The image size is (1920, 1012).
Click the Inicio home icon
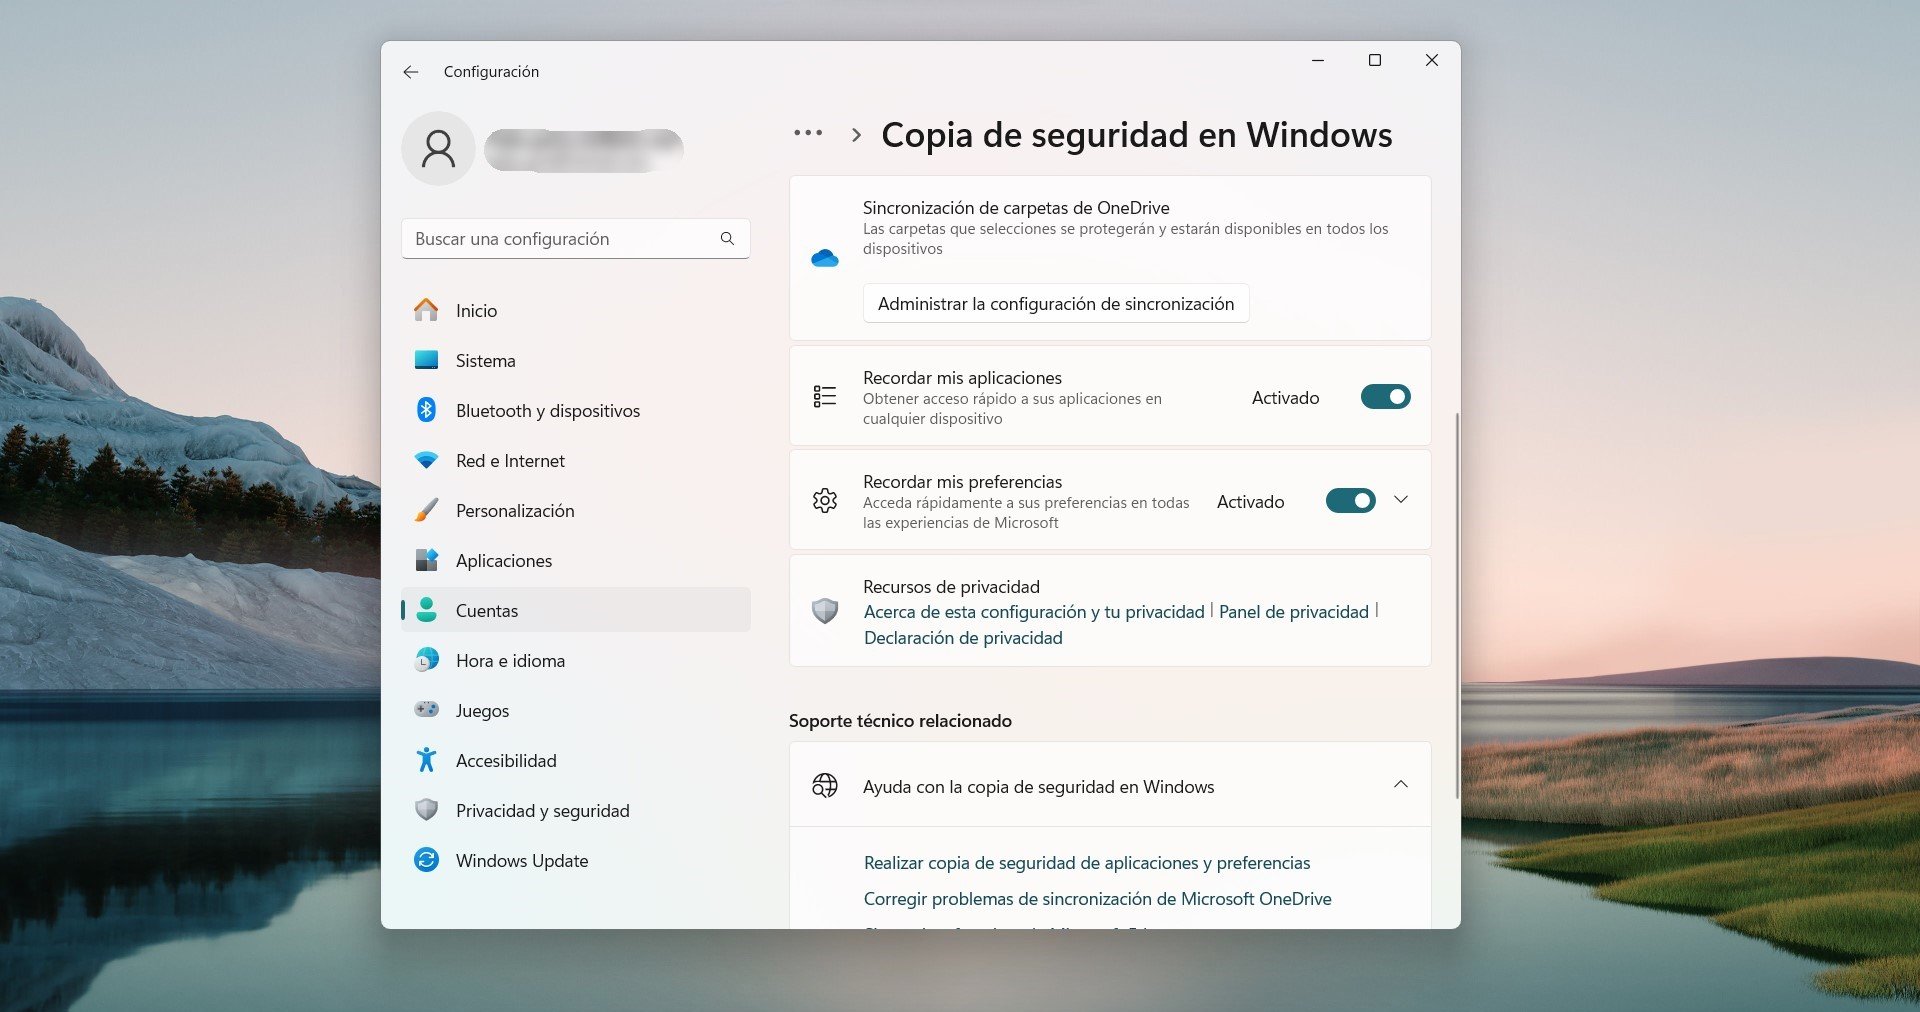click(426, 310)
